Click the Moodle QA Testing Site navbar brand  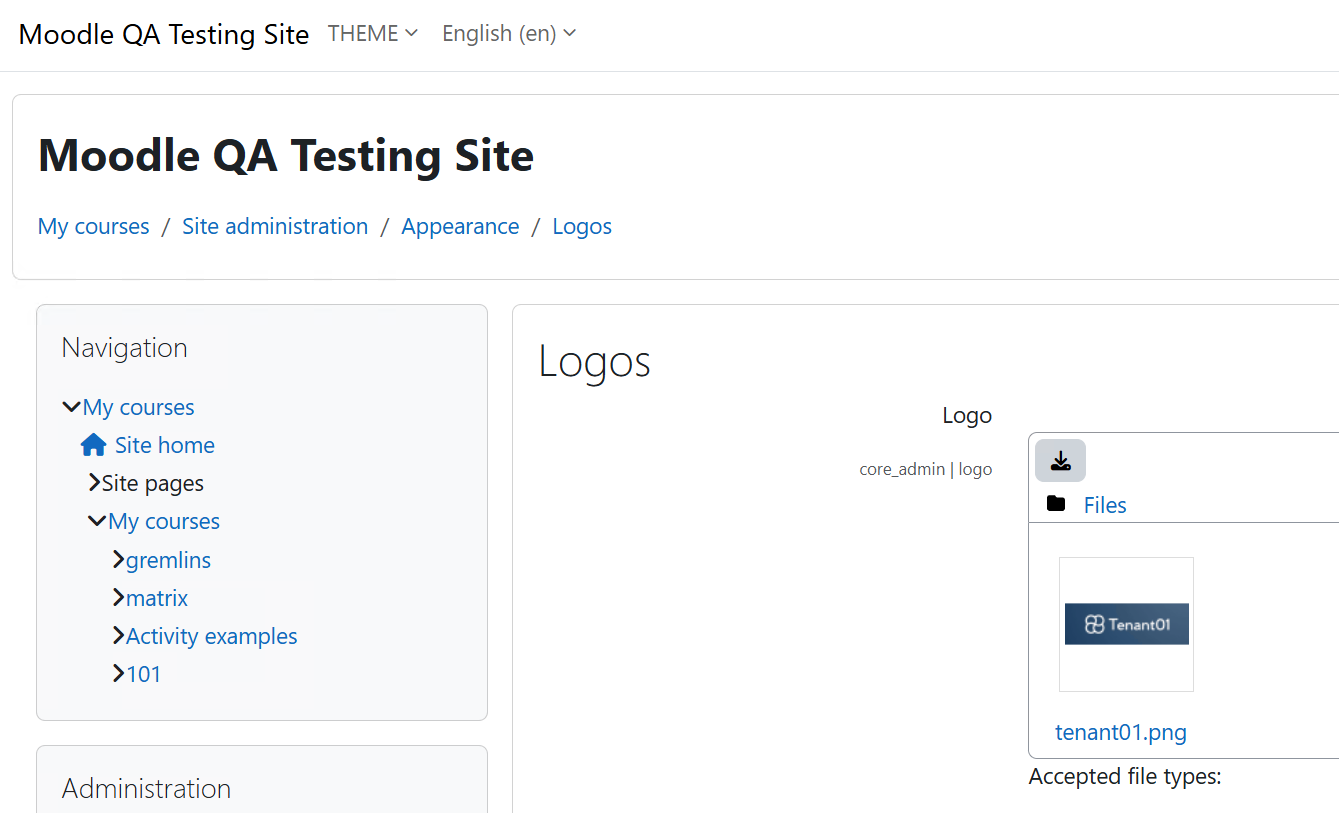tap(164, 34)
